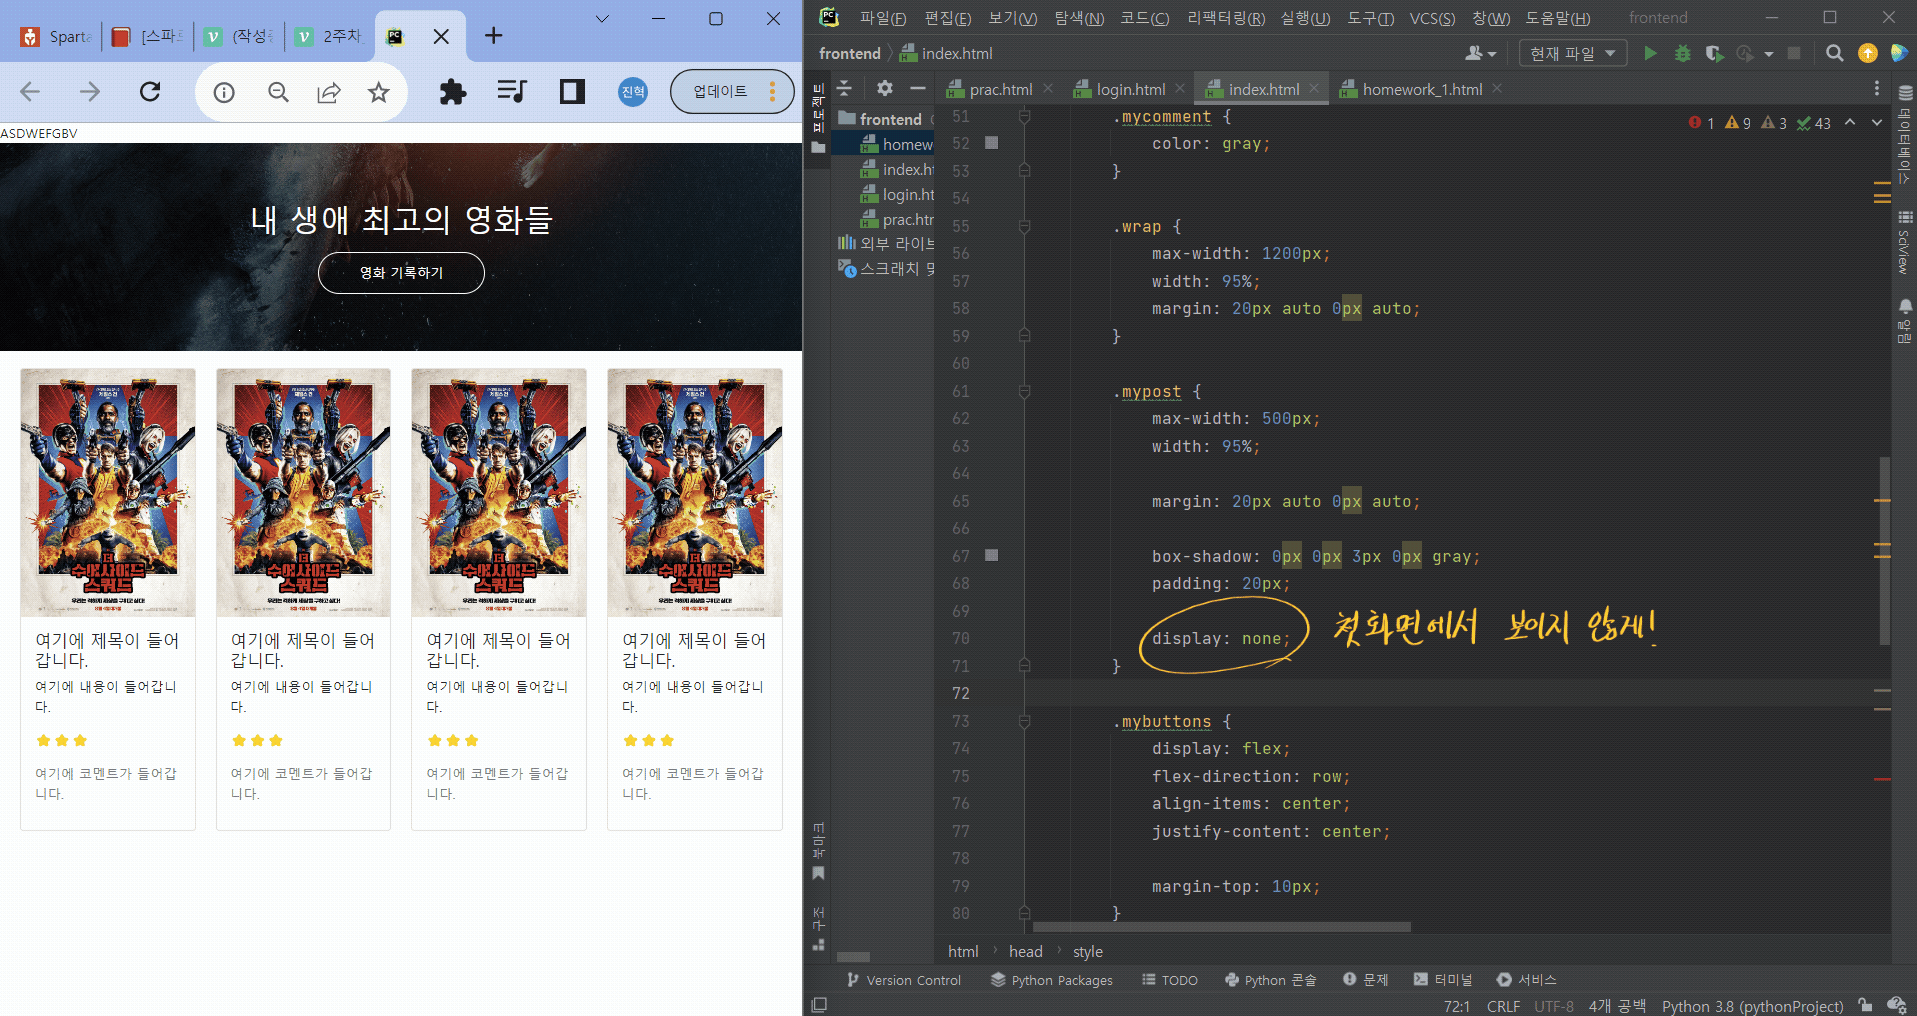Click 영화 기록하기 button on web page

(x=401, y=273)
